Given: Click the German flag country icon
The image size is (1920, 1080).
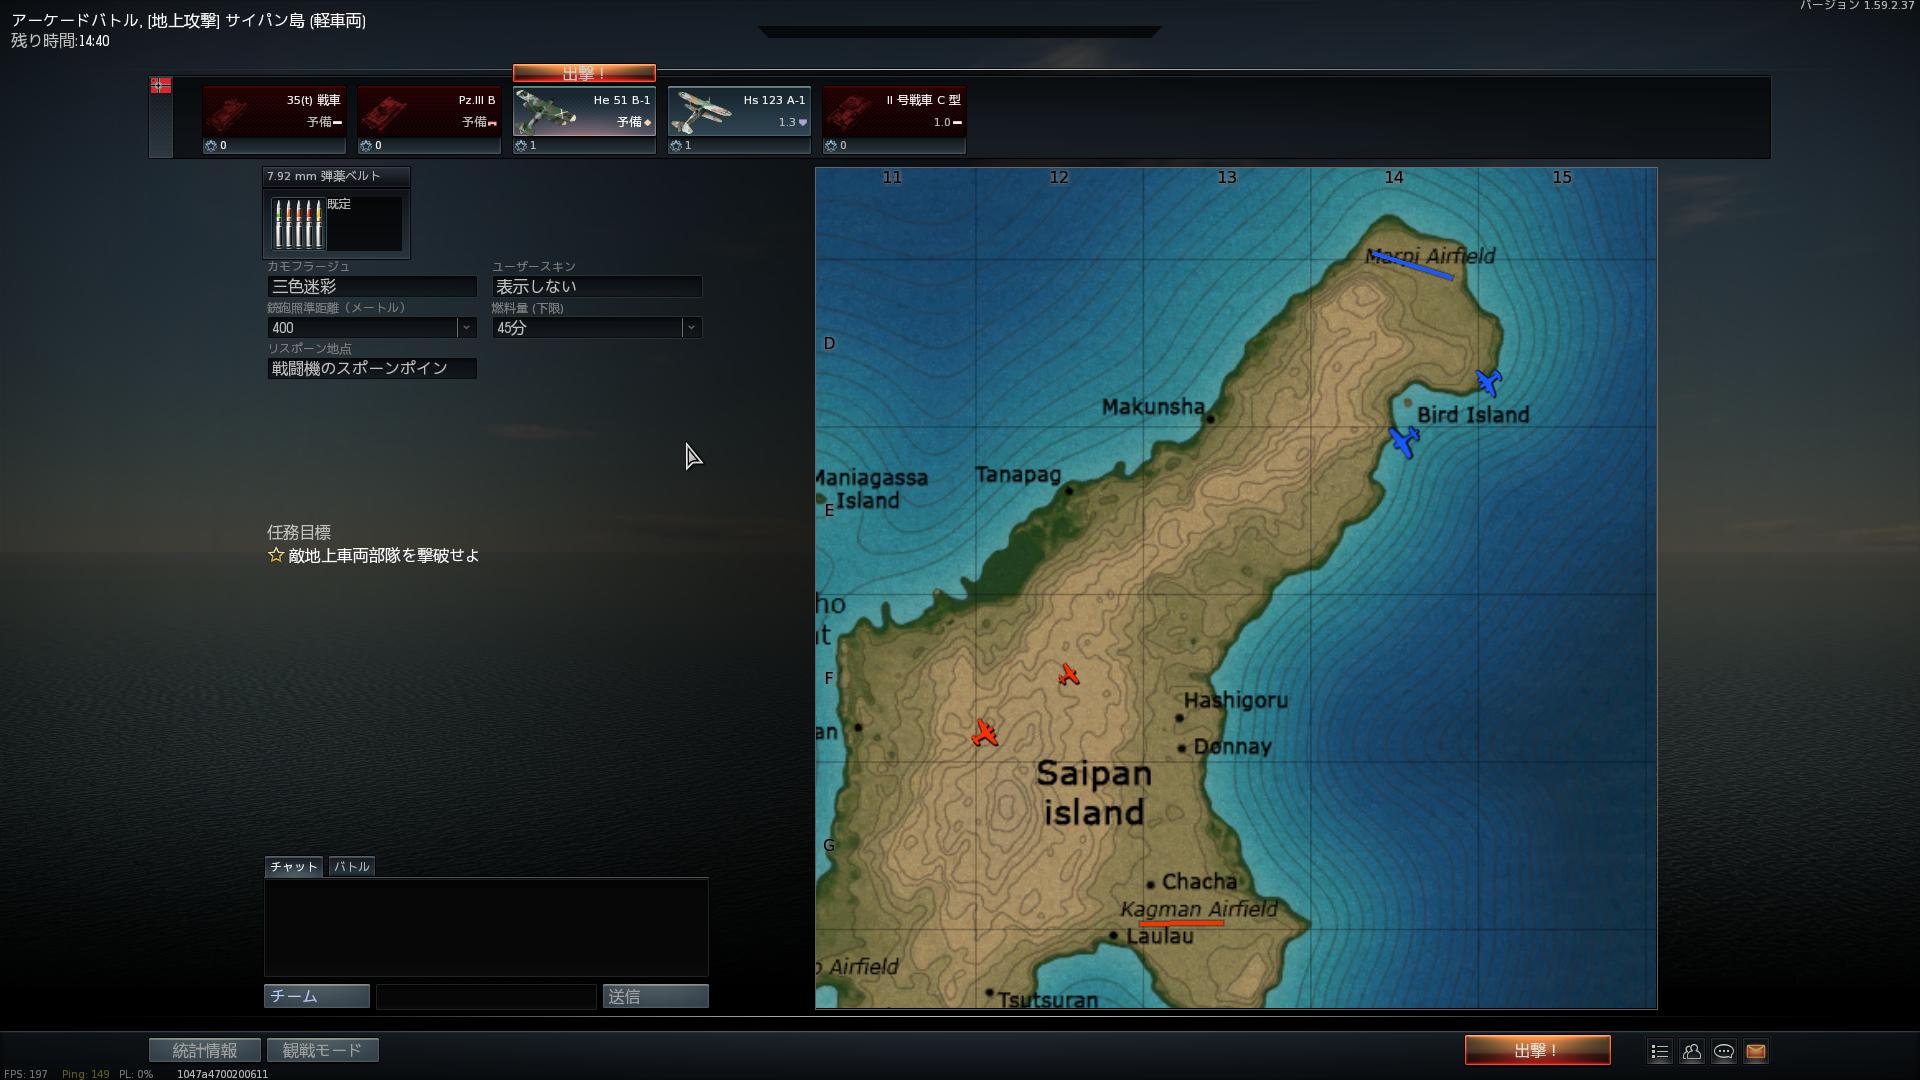Looking at the screenshot, I should (160, 86).
